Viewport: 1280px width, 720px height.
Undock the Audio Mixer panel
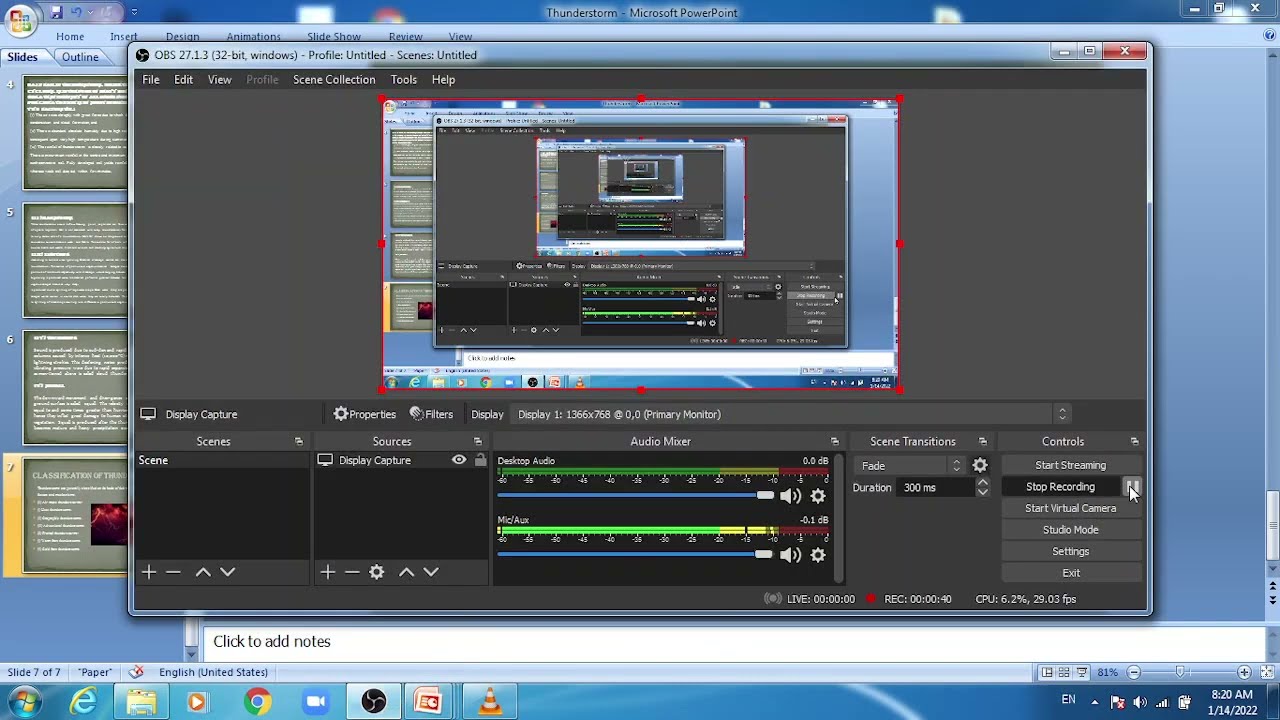coord(835,441)
